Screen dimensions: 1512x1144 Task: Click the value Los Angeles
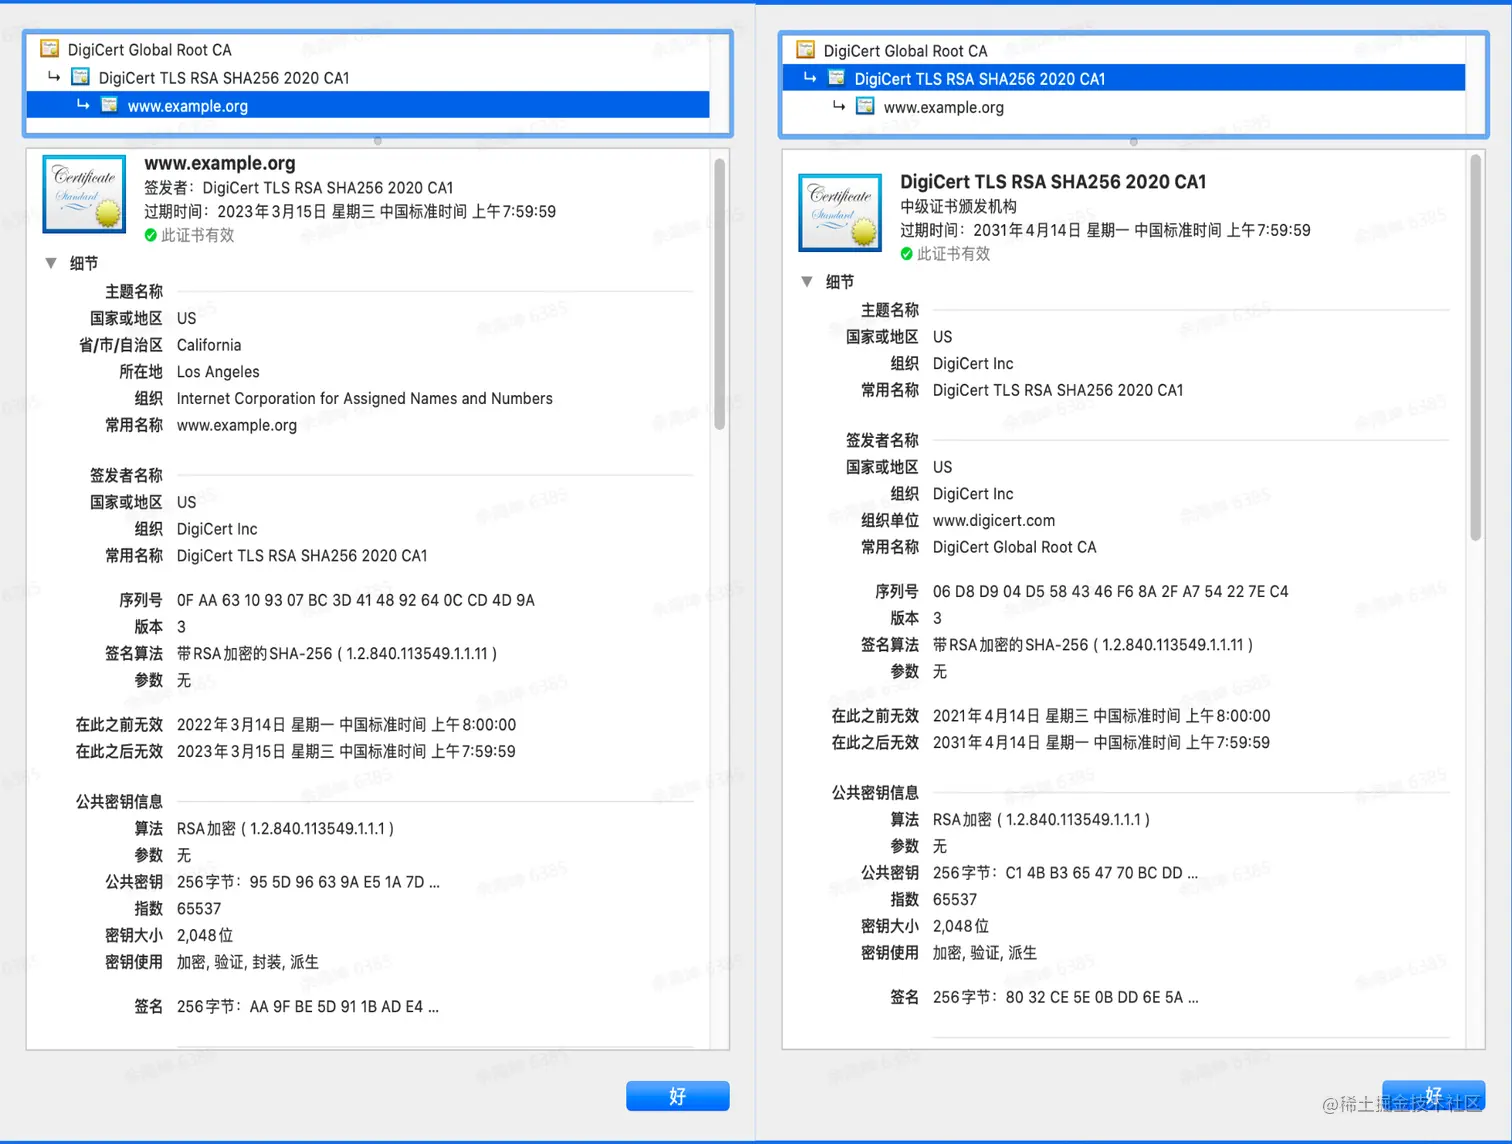(218, 372)
